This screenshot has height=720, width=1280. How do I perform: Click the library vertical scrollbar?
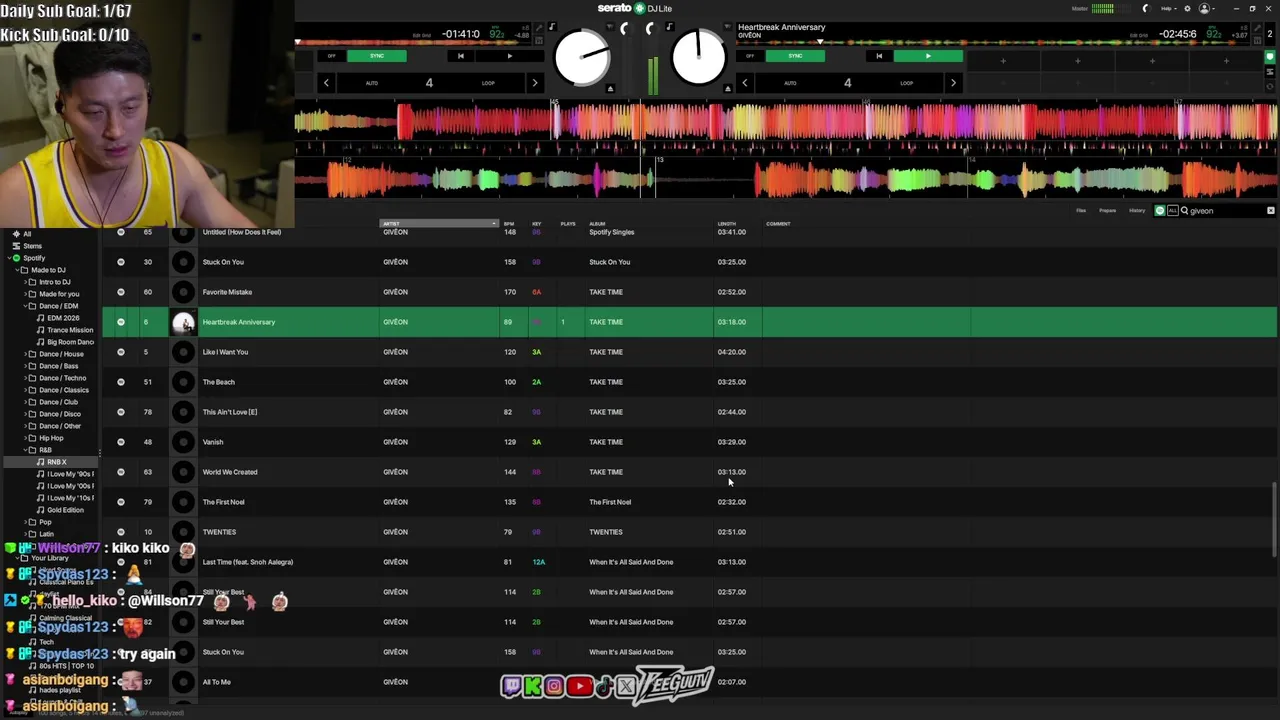tap(1274, 520)
